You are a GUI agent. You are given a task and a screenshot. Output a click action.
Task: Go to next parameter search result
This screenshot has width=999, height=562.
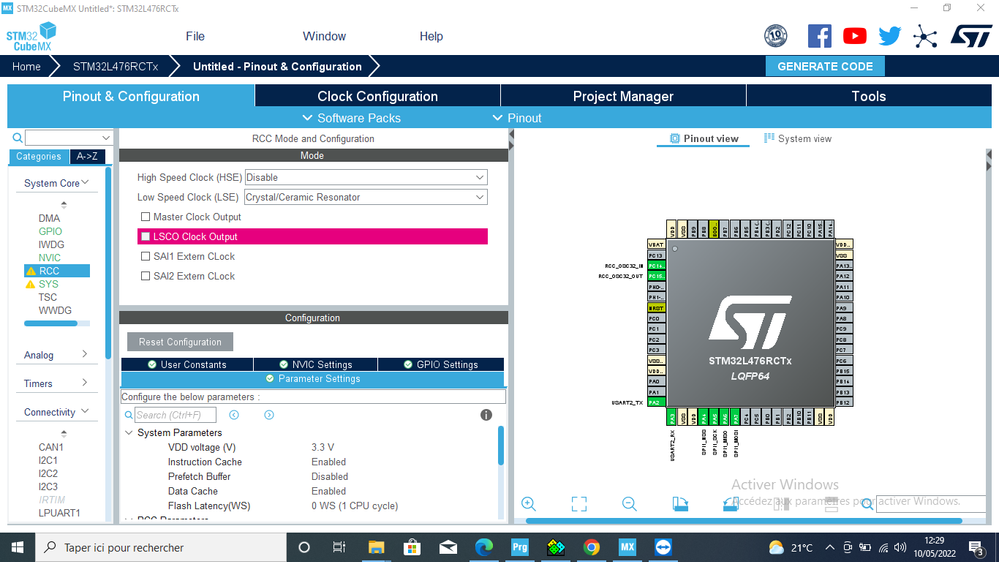[269, 415]
